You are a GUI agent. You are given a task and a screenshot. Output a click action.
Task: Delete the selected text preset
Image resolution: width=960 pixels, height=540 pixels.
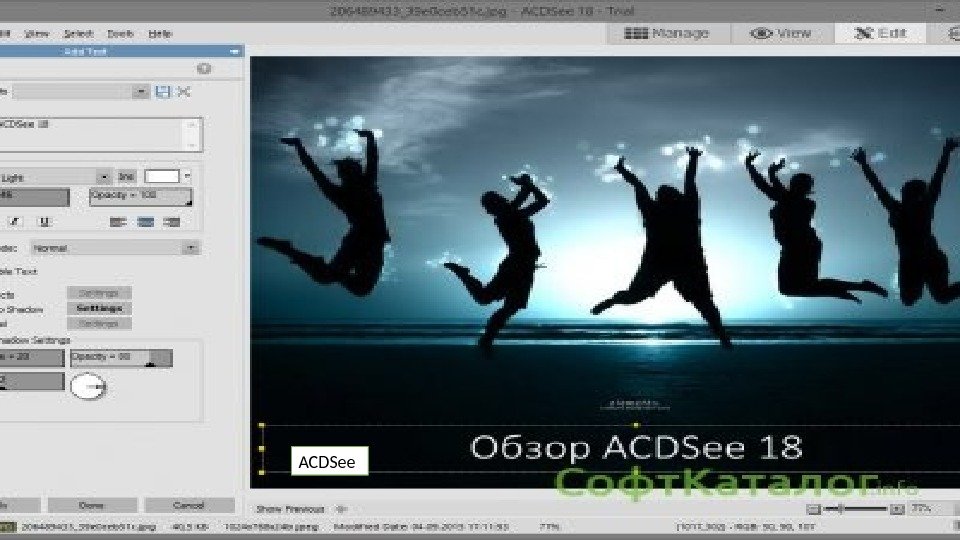(184, 92)
